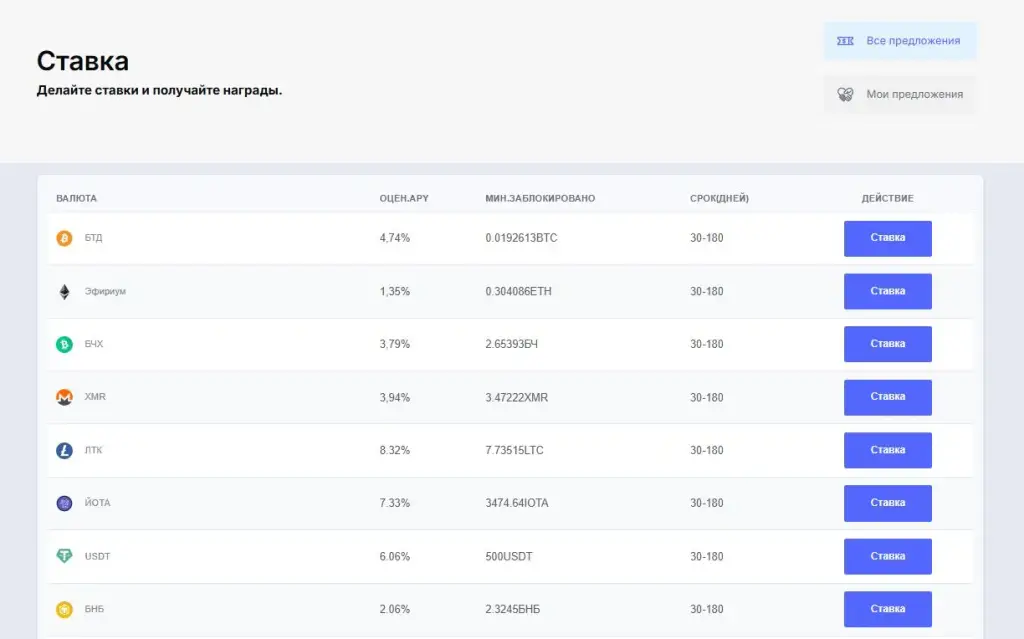The image size is (1024, 639).
Task: Click the Litecoin ЛТК icon
Action: click(64, 450)
